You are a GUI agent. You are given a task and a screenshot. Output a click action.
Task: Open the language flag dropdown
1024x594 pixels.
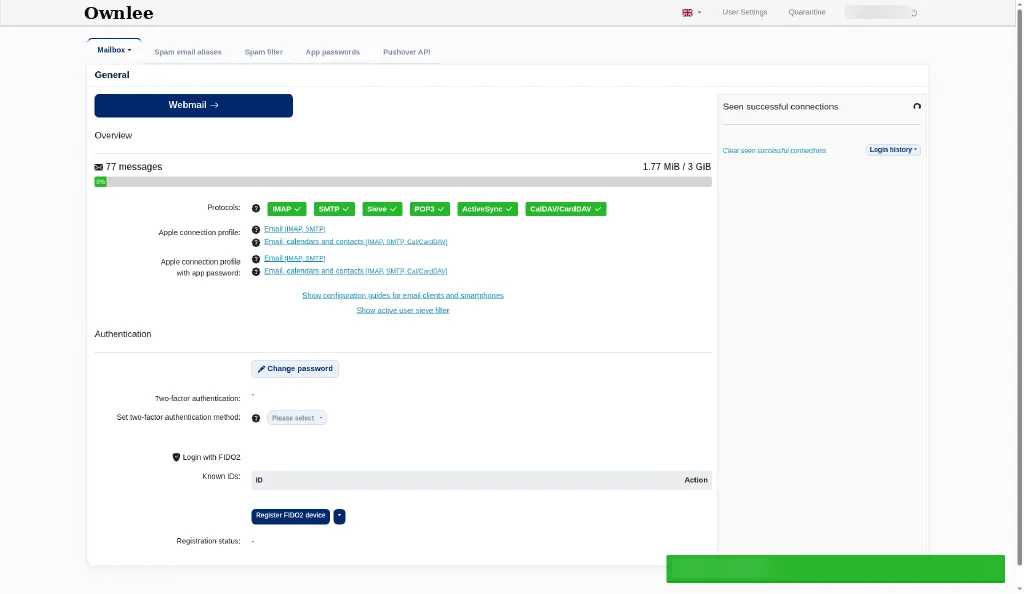click(692, 12)
